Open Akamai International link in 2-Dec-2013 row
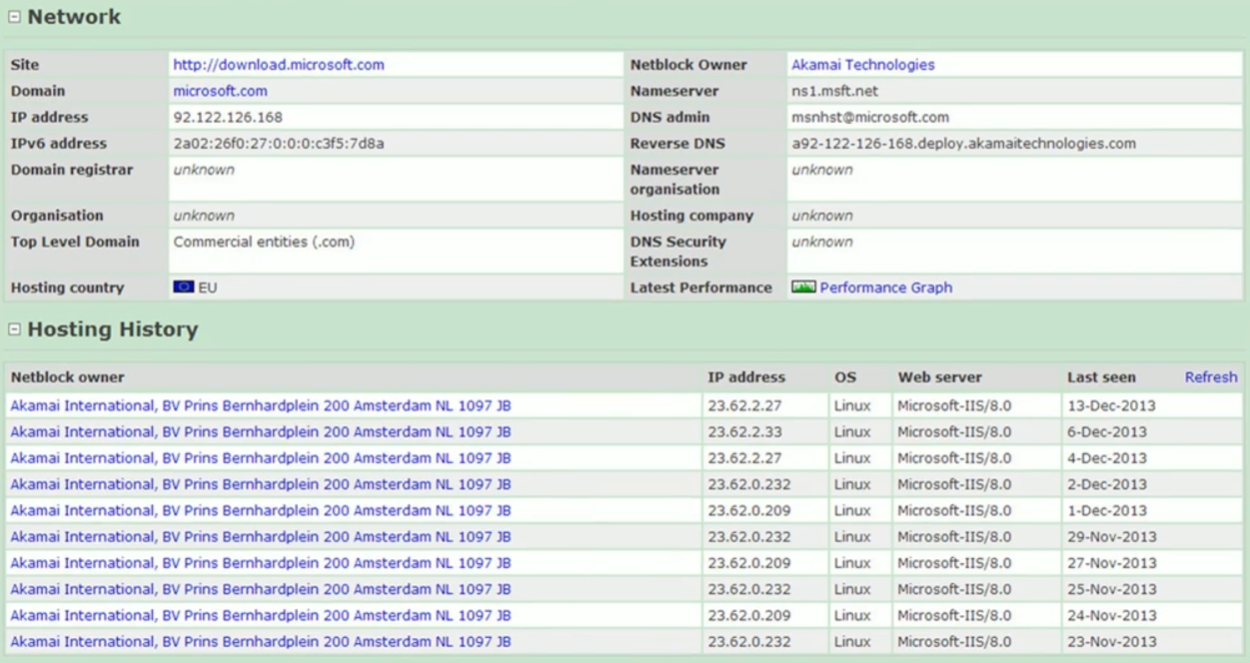 coord(261,484)
